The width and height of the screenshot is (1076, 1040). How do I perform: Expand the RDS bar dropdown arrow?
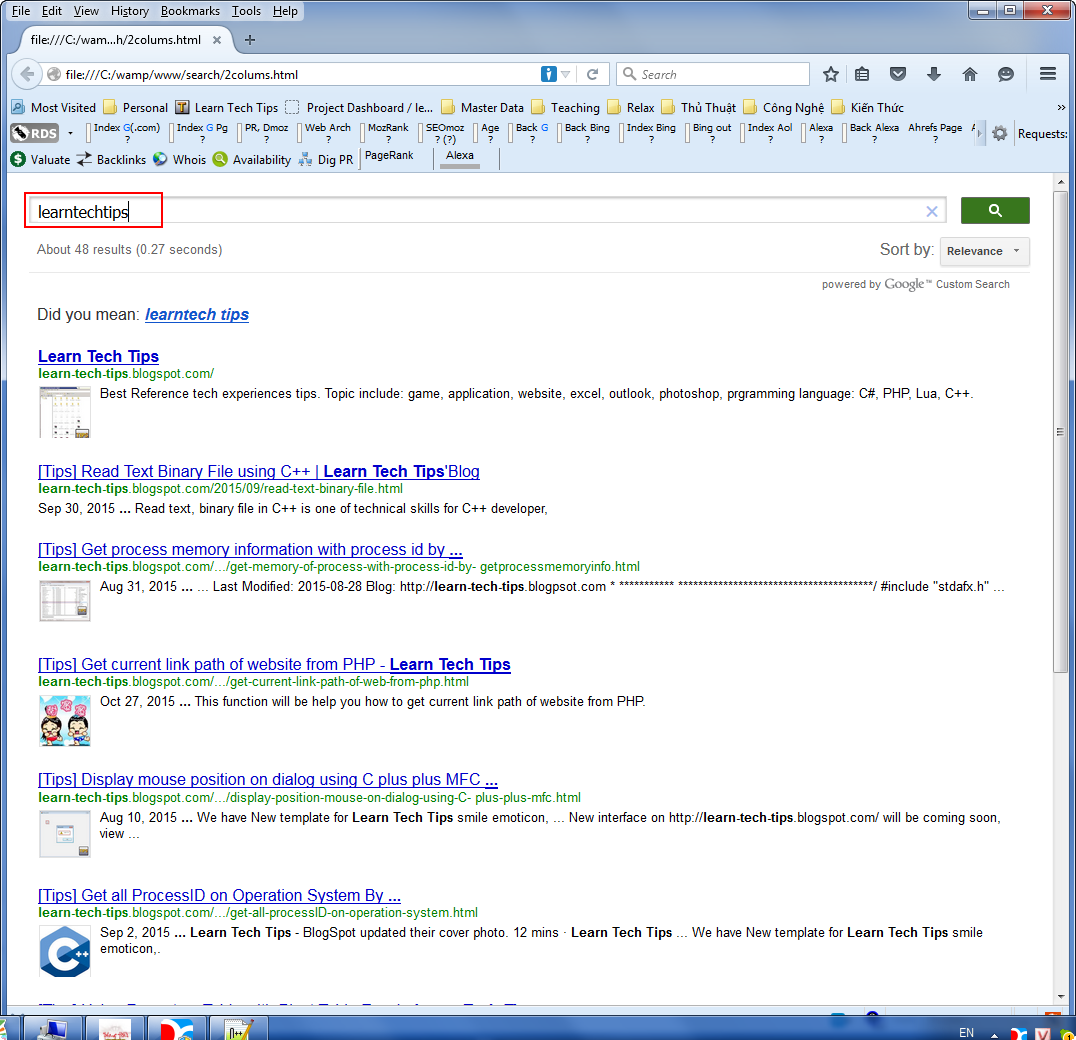70,133
